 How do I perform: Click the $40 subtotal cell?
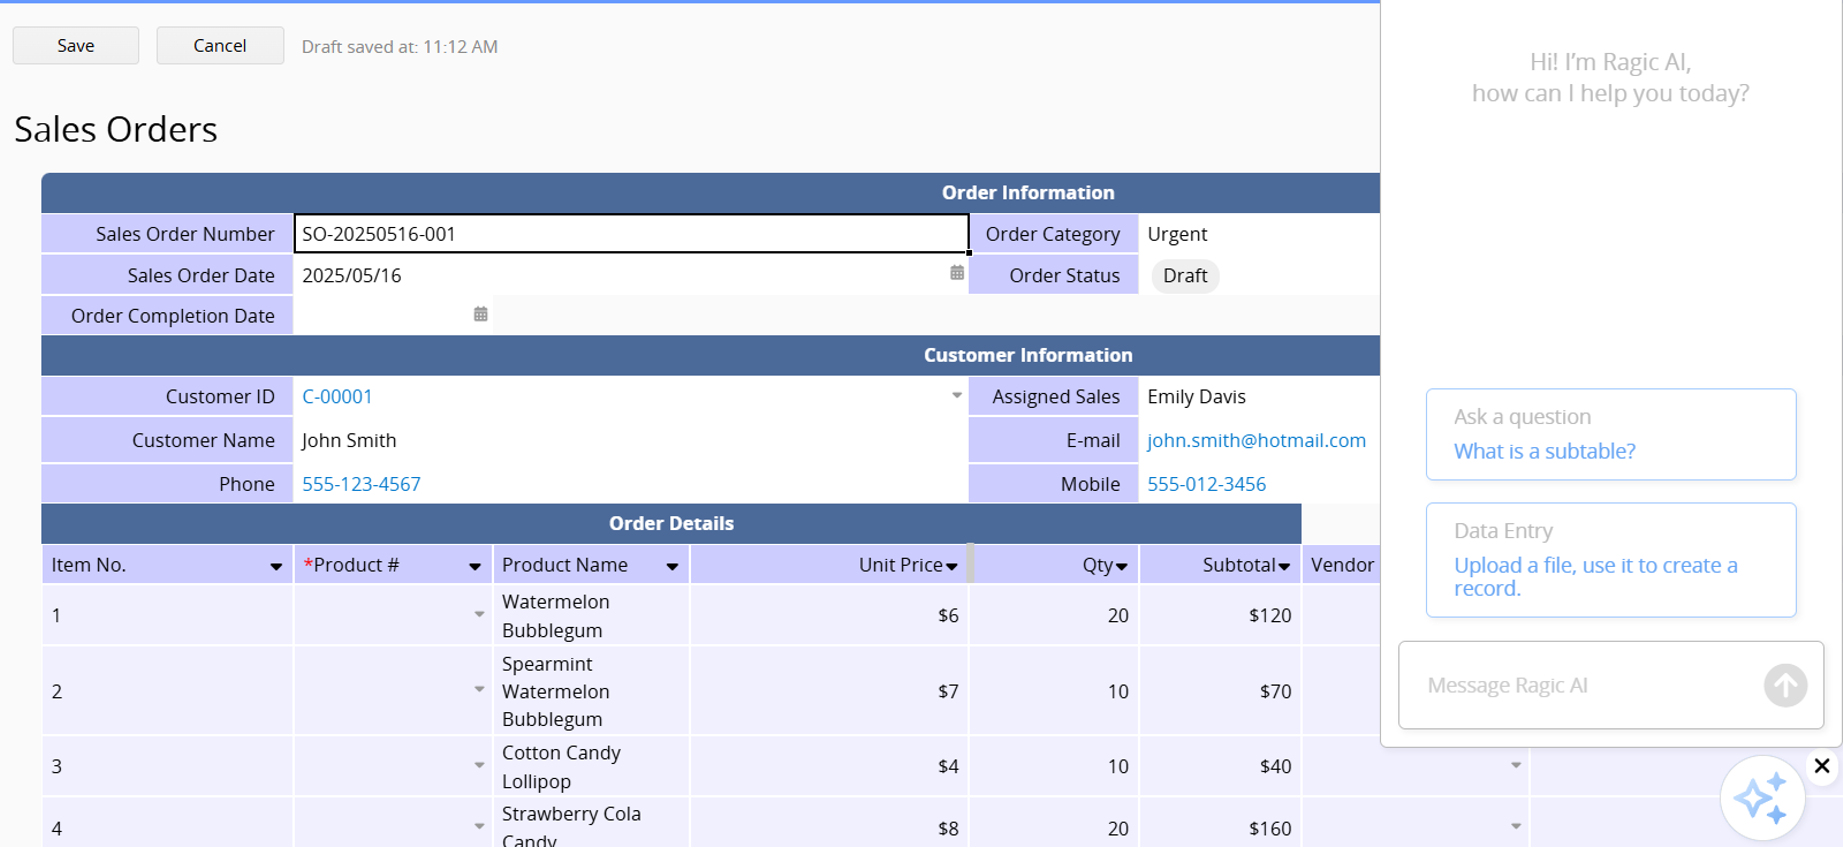[x=1221, y=766]
